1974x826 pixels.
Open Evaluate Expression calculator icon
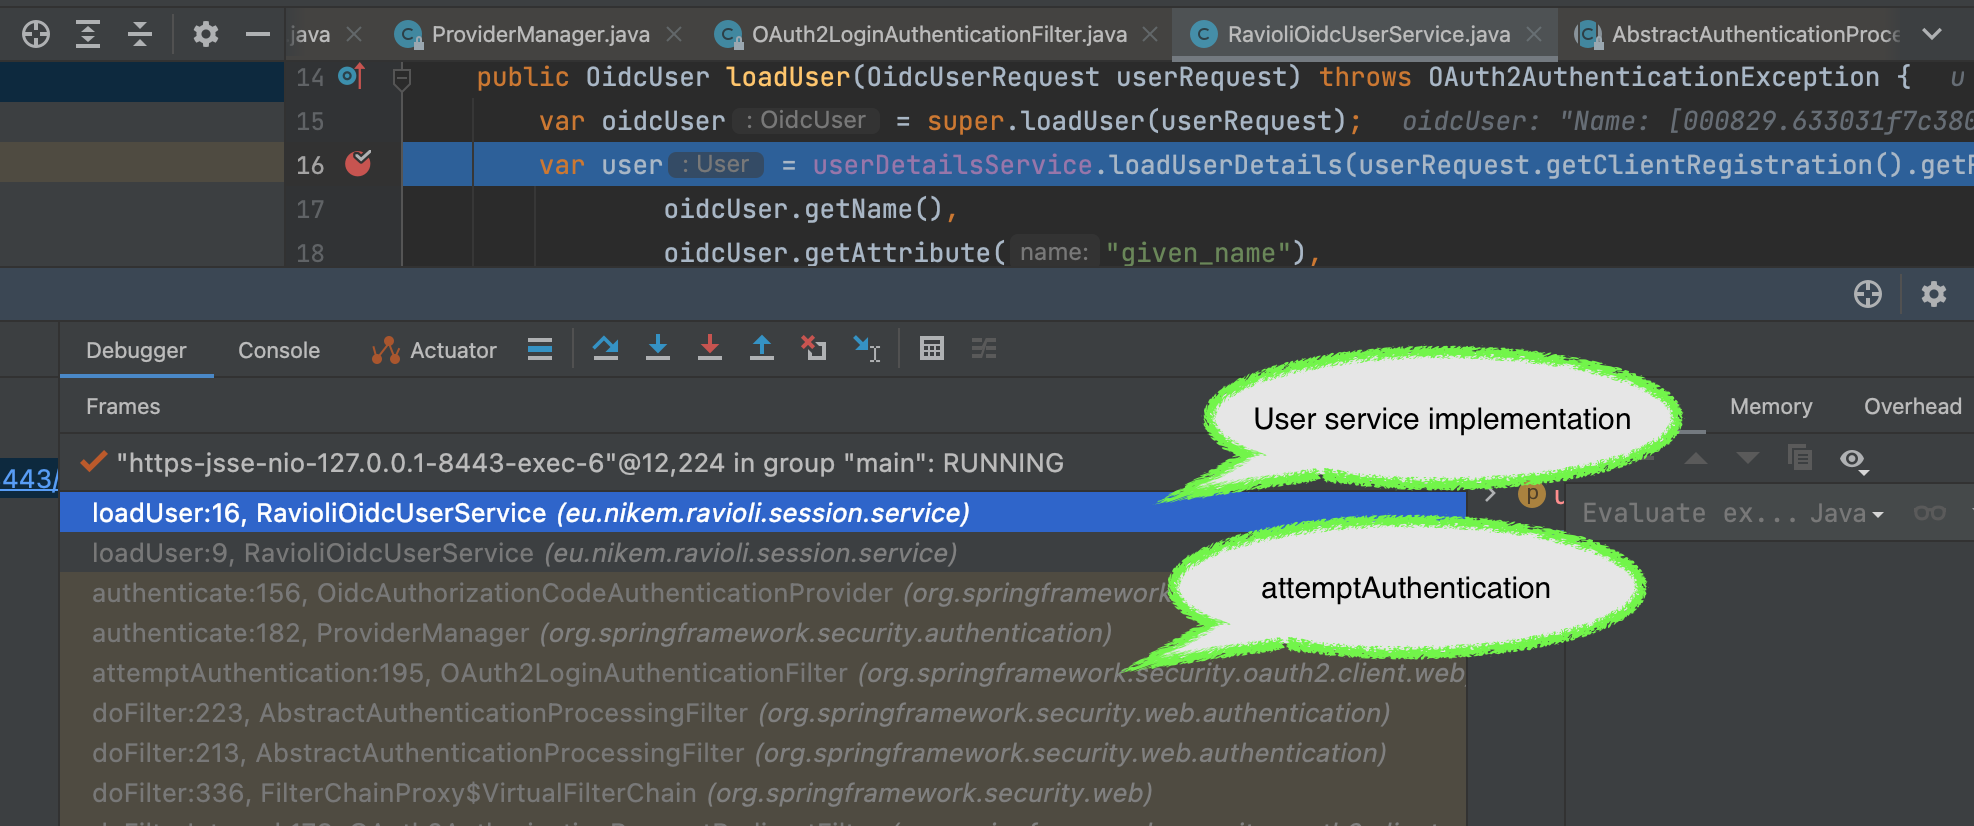tap(932, 348)
